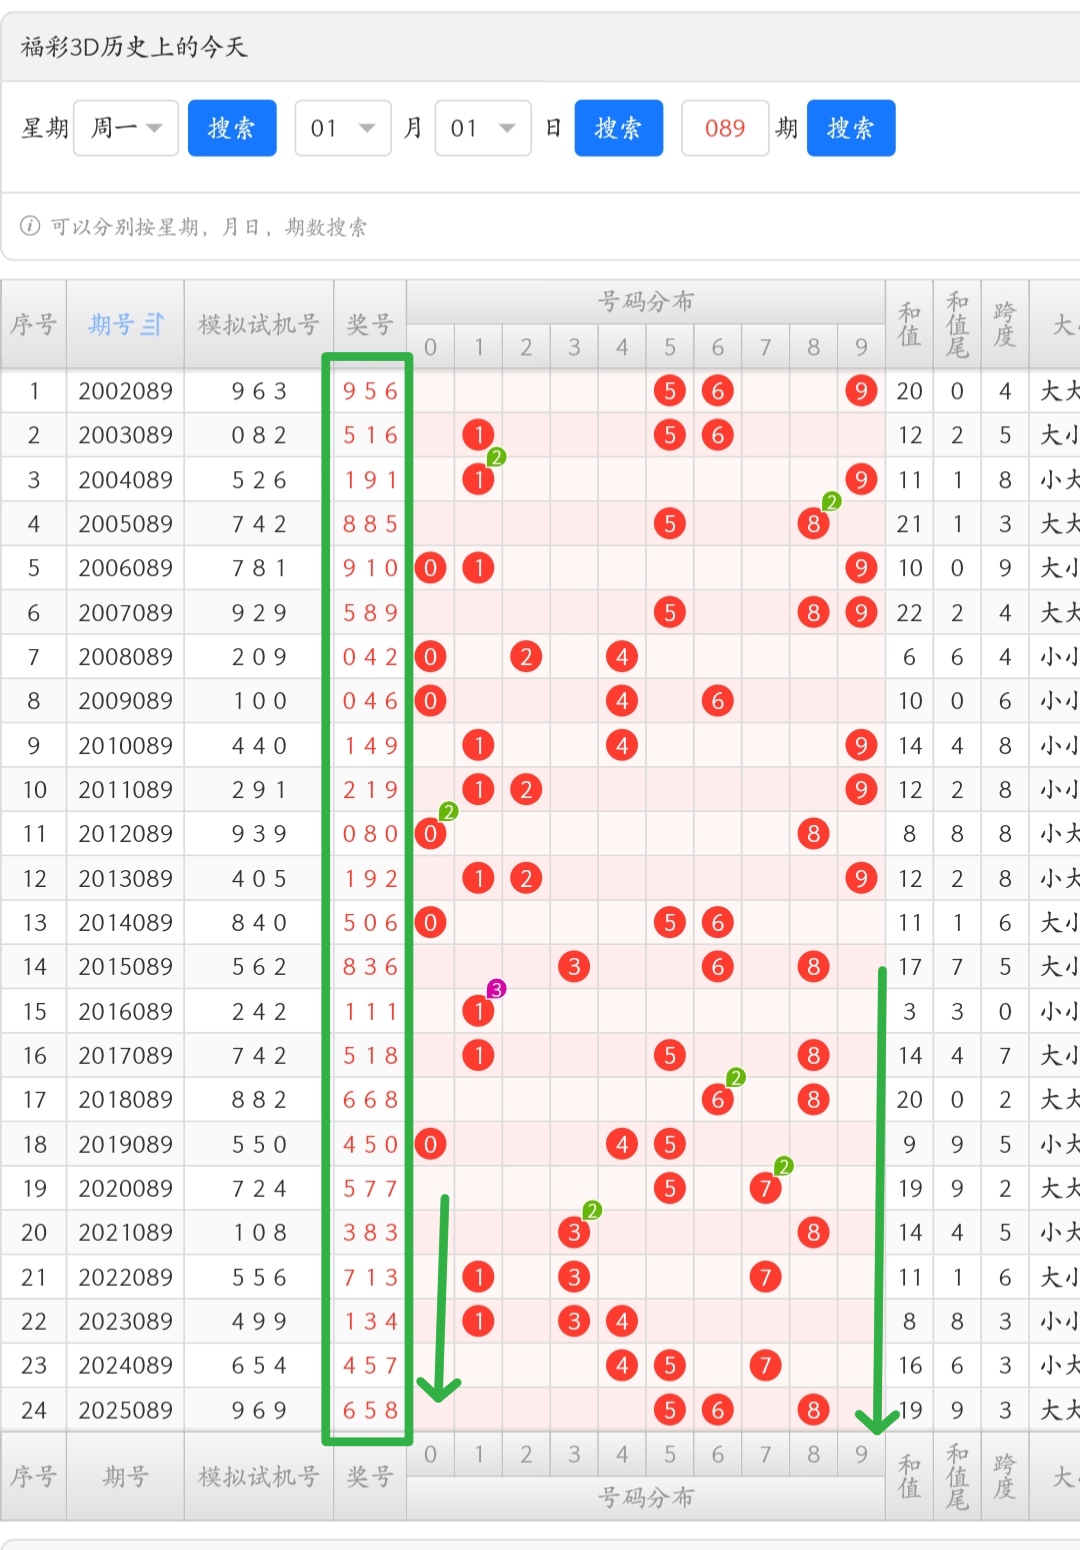The image size is (1080, 1550).
Task: Click red ball 9 in row 2002089
Action: [x=861, y=391]
